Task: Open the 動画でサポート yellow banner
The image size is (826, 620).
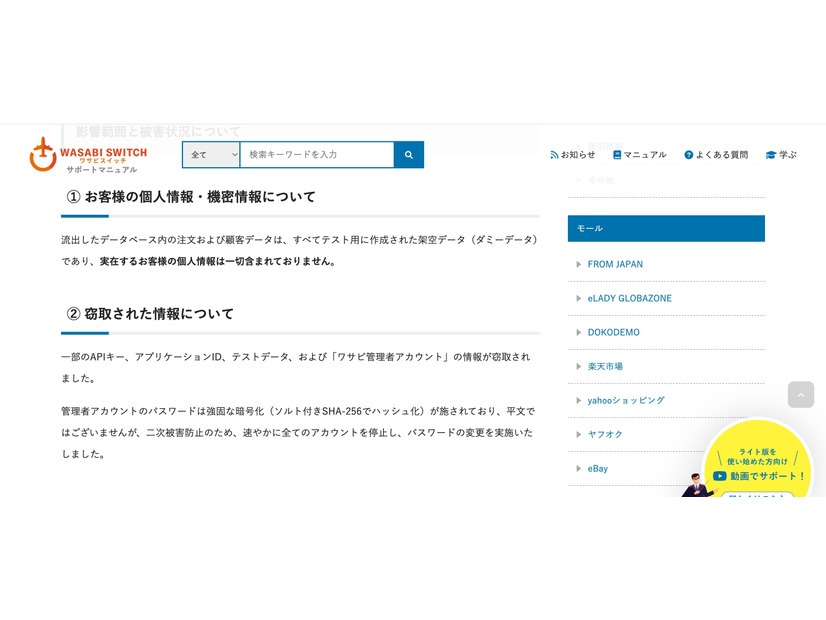Action: [x=758, y=459]
